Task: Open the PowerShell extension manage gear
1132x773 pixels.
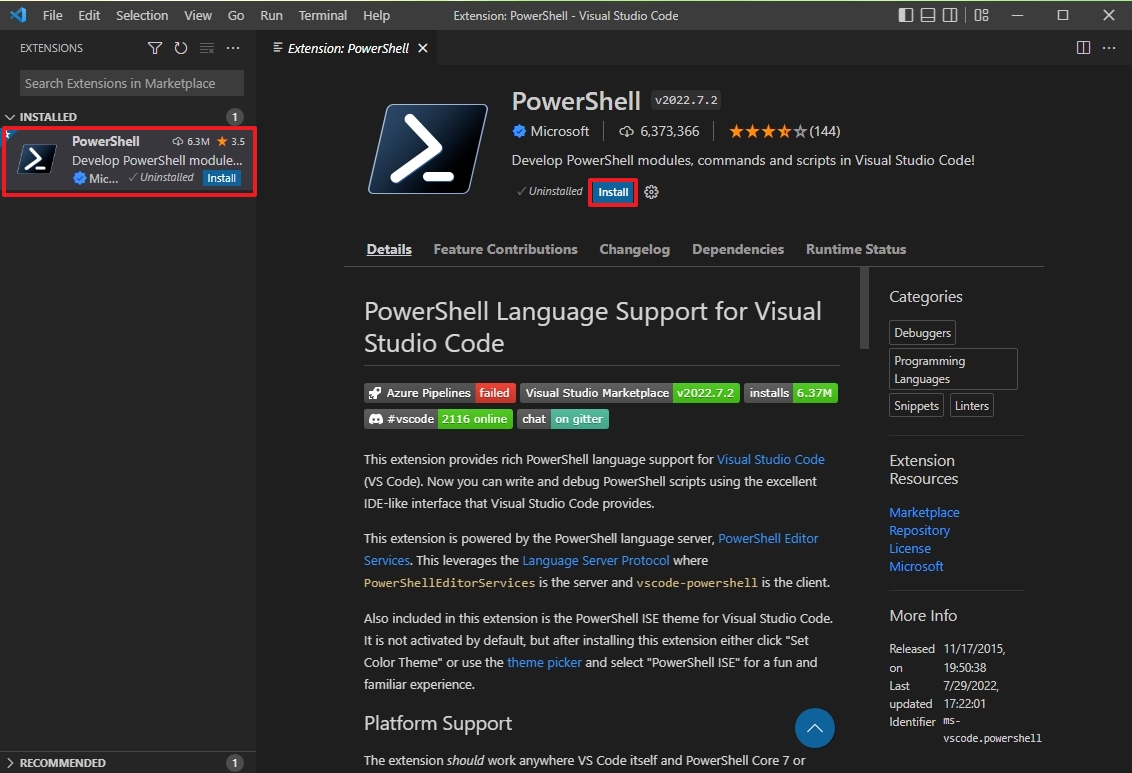Action: click(651, 192)
